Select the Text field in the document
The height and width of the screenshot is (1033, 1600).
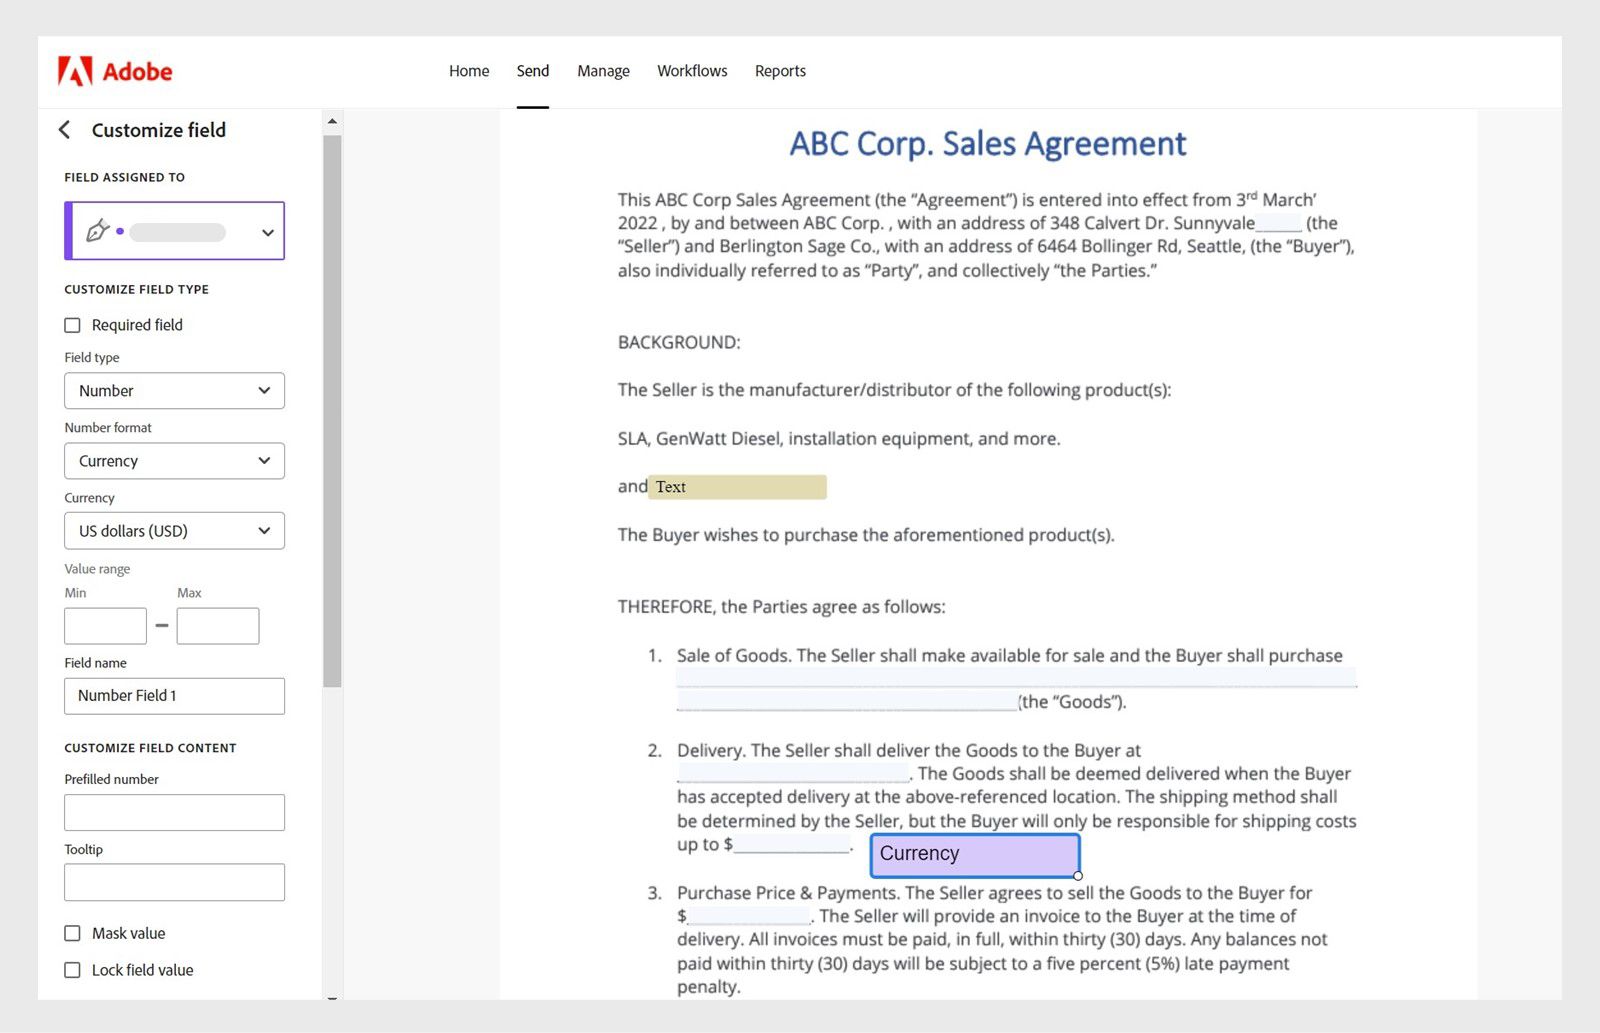click(x=737, y=487)
